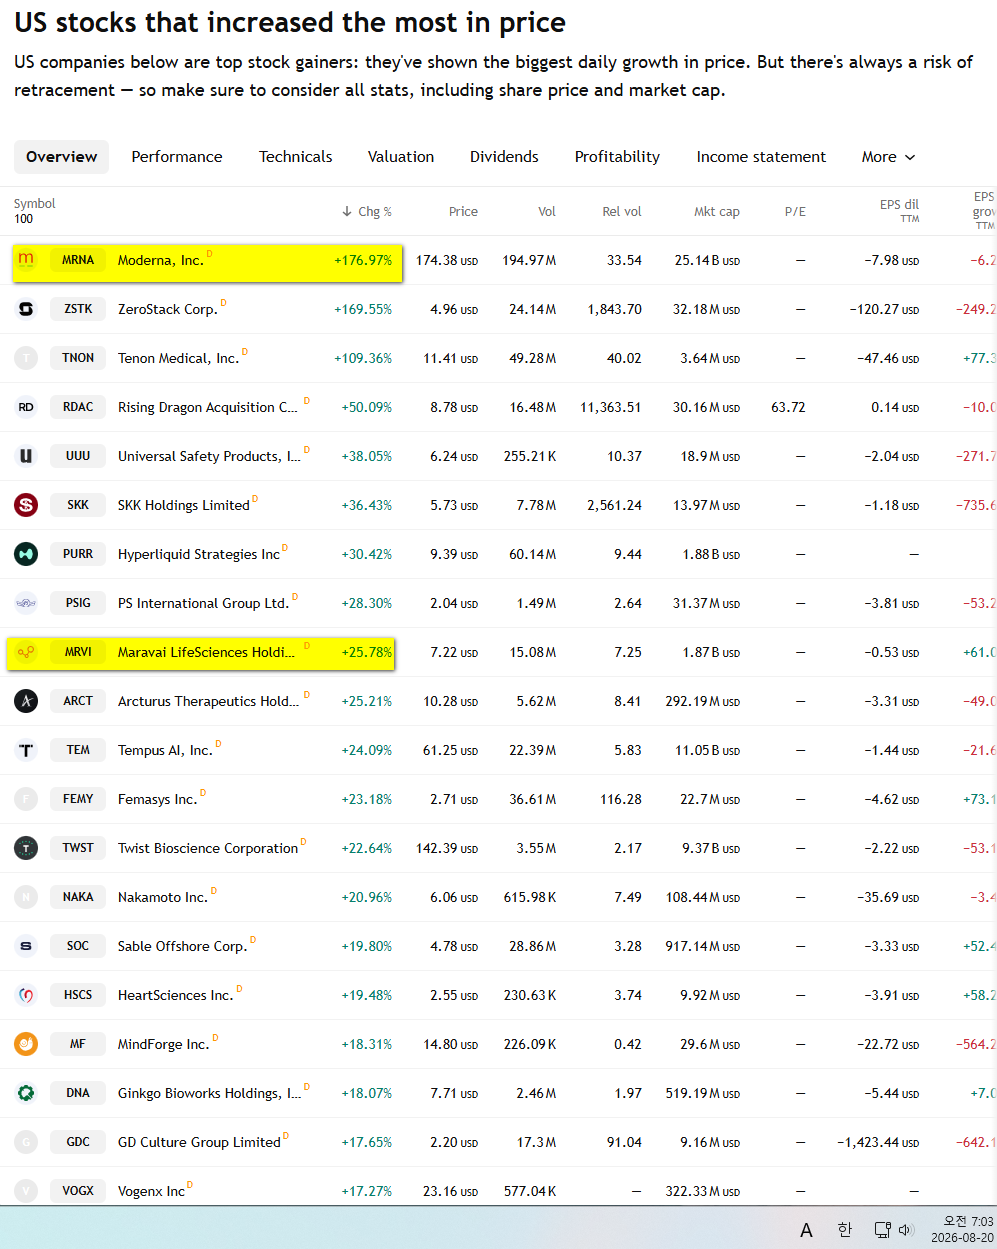The height and width of the screenshot is (1249, 997).
Task: Open the MRNA ticker symbol
Action: pyautogui.click(x=78, y=260)
